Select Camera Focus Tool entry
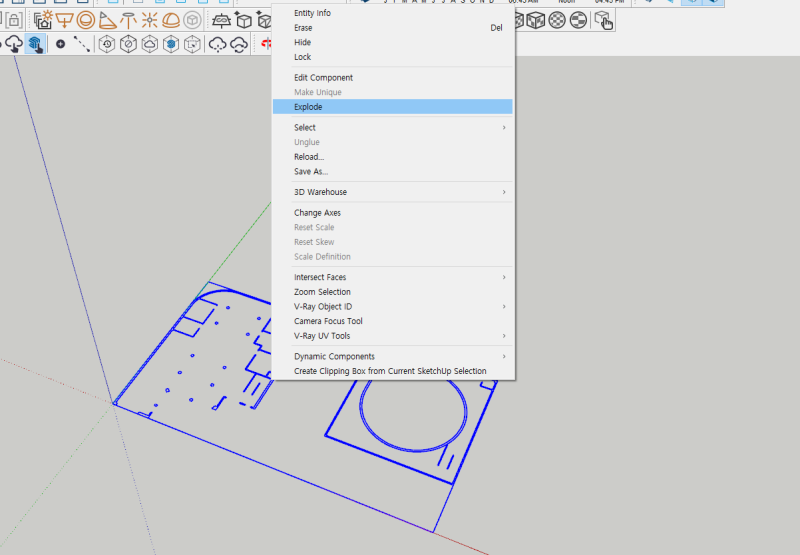 [392, 321]
